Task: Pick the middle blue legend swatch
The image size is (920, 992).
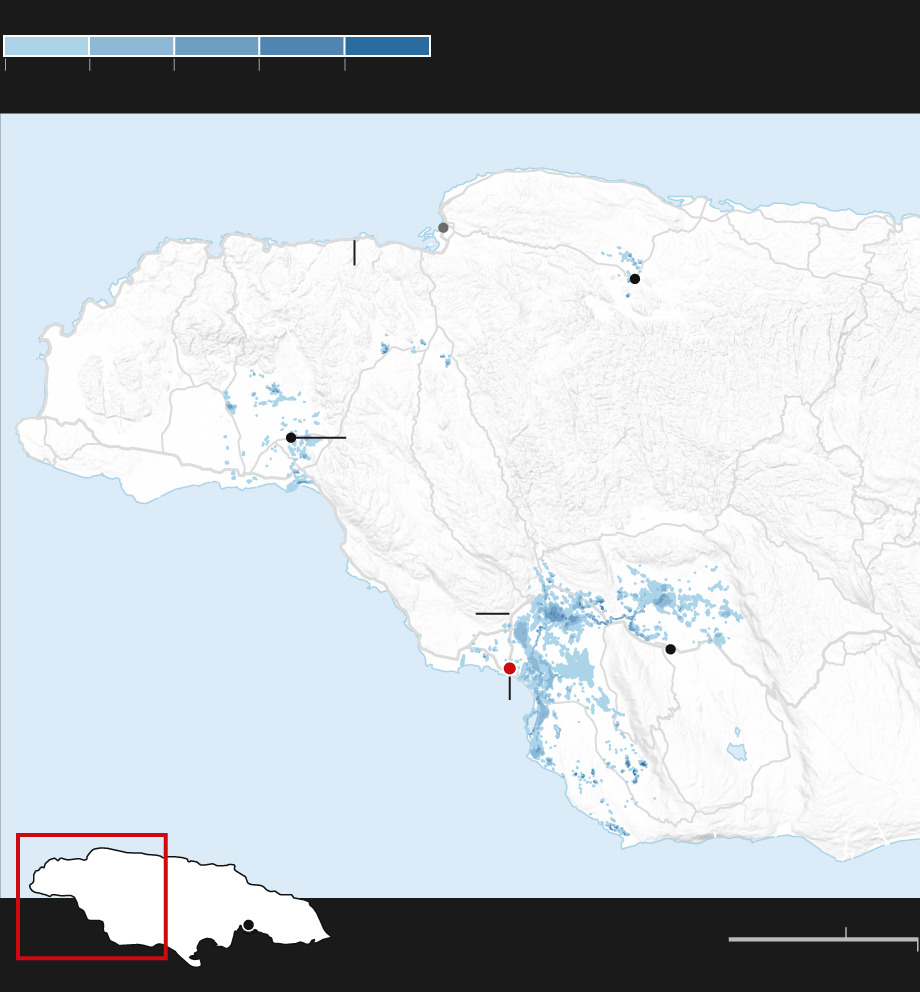Action: tap(216, 46)
